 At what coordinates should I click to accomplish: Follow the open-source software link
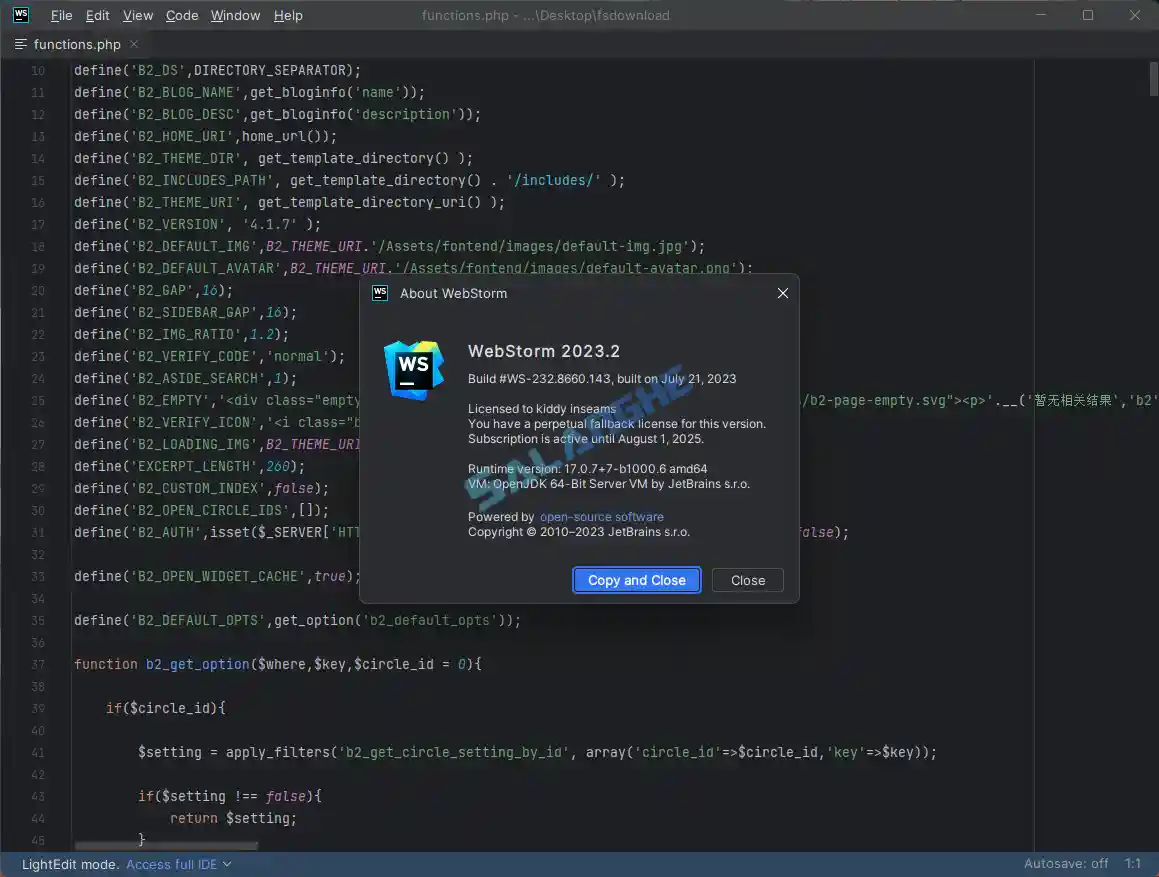[x=601, y=517]
